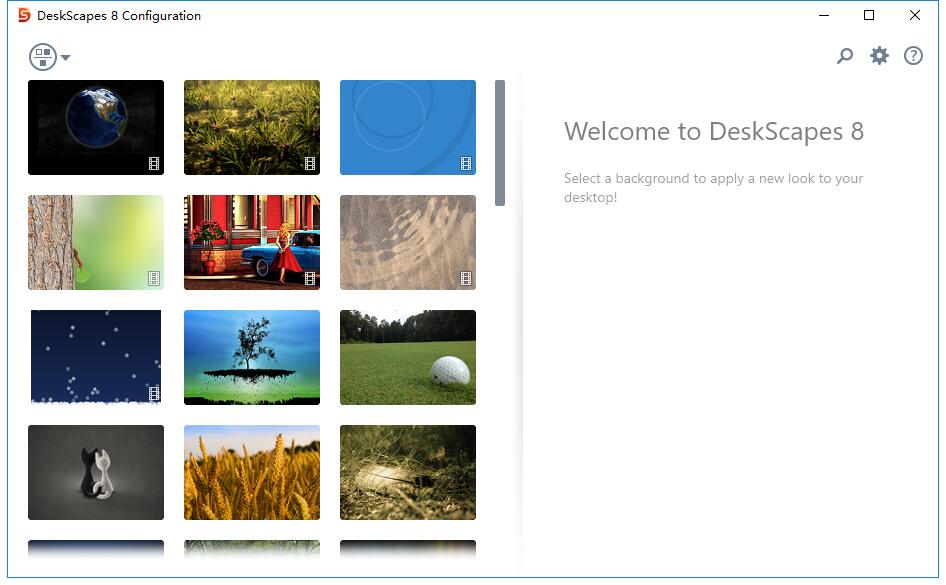Image resolution: width=946 pixels, height=585 pixels.
Task: Select the ladybug on tree bark wallpaper
Action: tap(95, 242)
